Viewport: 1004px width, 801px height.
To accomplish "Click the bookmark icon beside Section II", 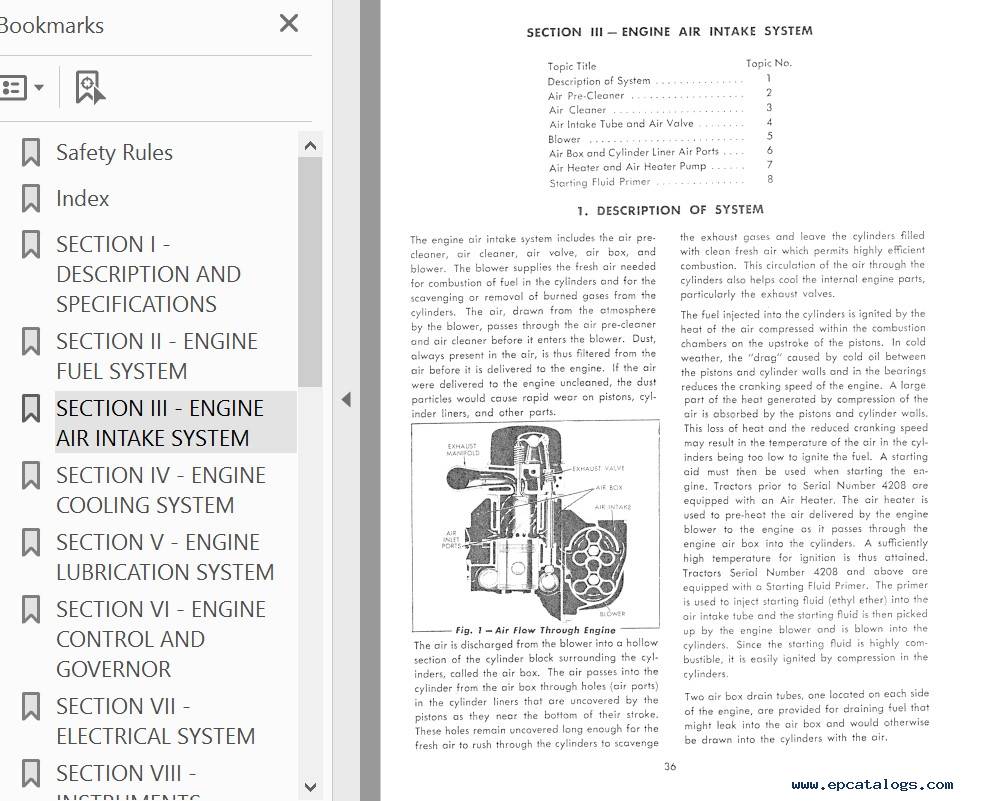I will pos(31,341).
